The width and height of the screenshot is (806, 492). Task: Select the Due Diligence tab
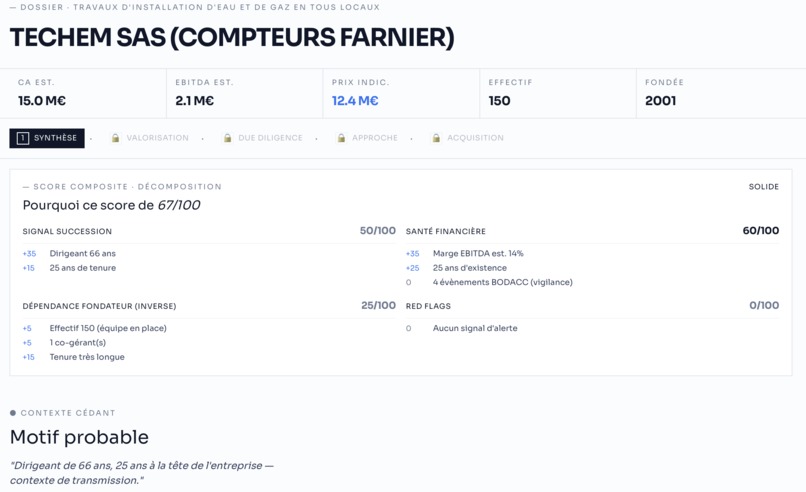point(263,138)
